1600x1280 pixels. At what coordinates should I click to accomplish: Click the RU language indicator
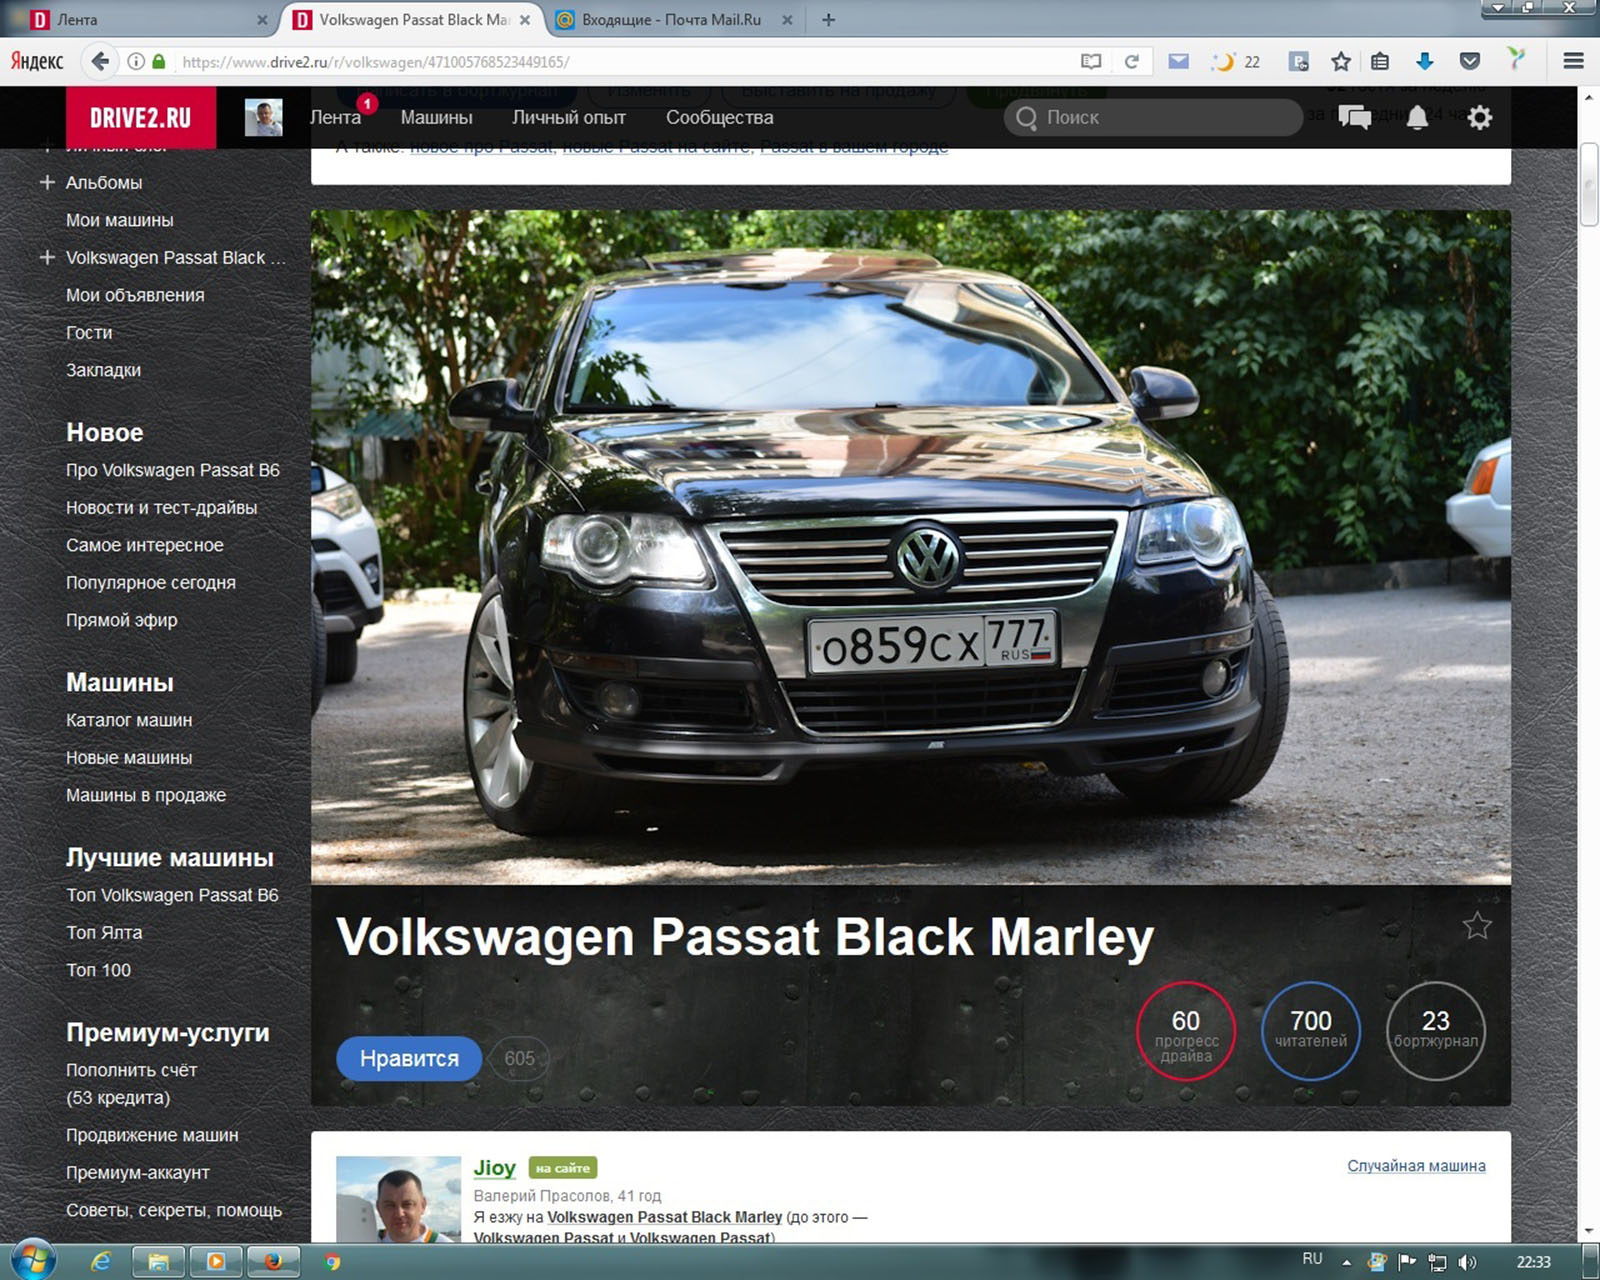click(x=1312, y=1259)
